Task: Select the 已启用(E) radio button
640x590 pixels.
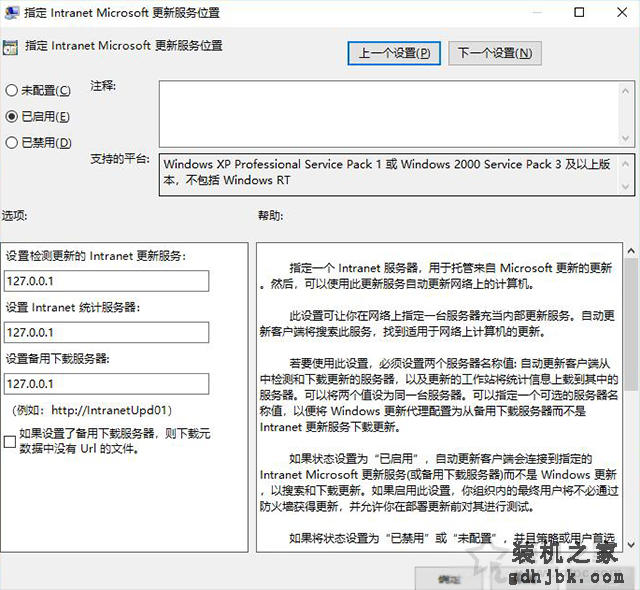Action: tap(11, 116)
